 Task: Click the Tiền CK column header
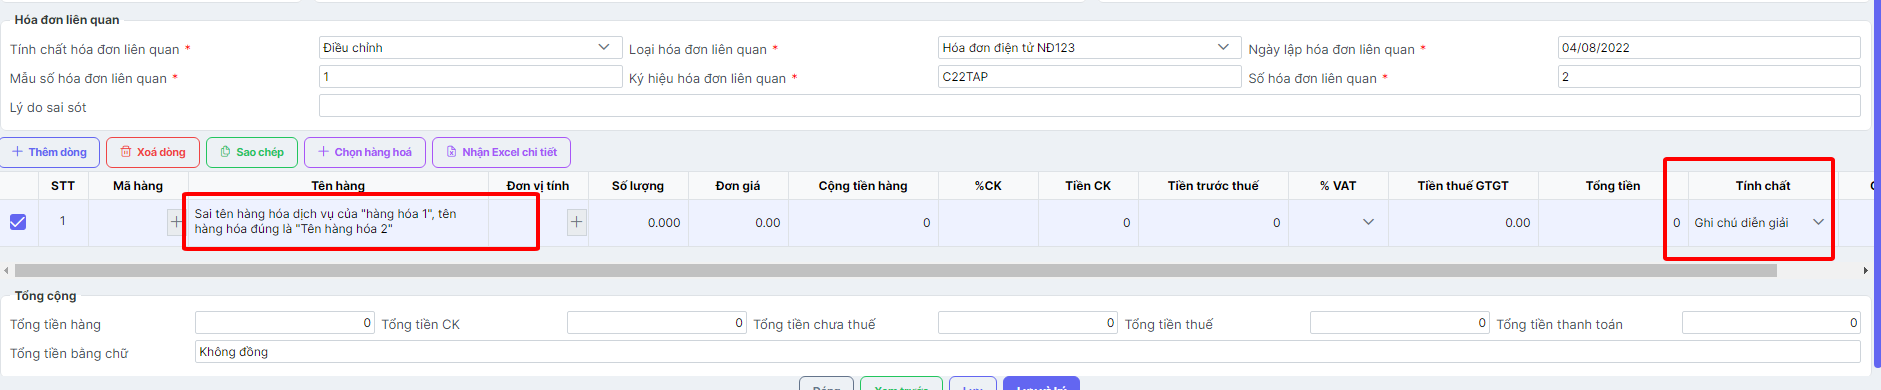click(1088, 185)
